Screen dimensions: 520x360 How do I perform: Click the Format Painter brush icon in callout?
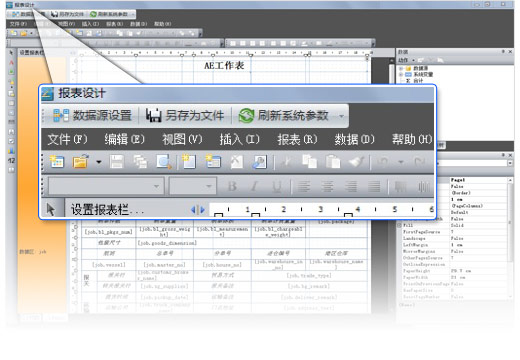(x=356, y=162)
